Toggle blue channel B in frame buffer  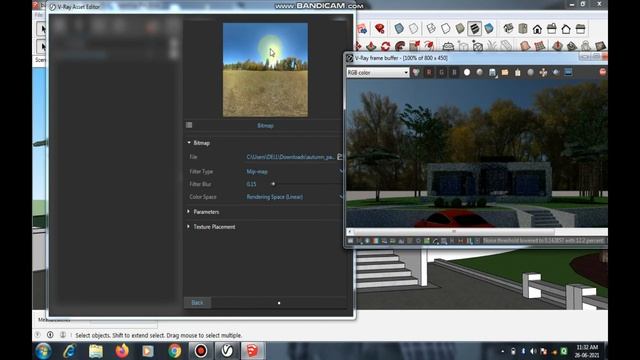point(454,72)
